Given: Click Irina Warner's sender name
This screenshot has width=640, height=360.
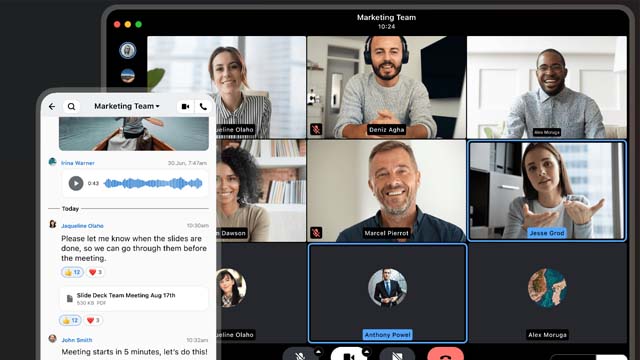Looking at the screenshot, I should tap(78, 163).
